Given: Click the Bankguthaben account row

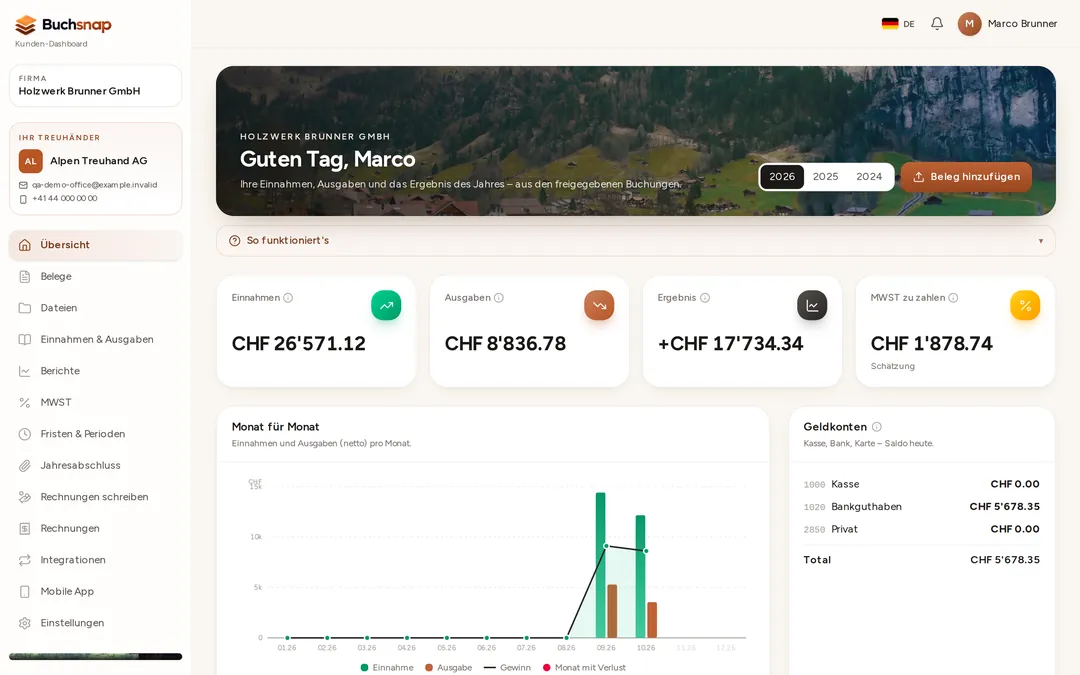Looking at the screenshot, I should (922, 507).
